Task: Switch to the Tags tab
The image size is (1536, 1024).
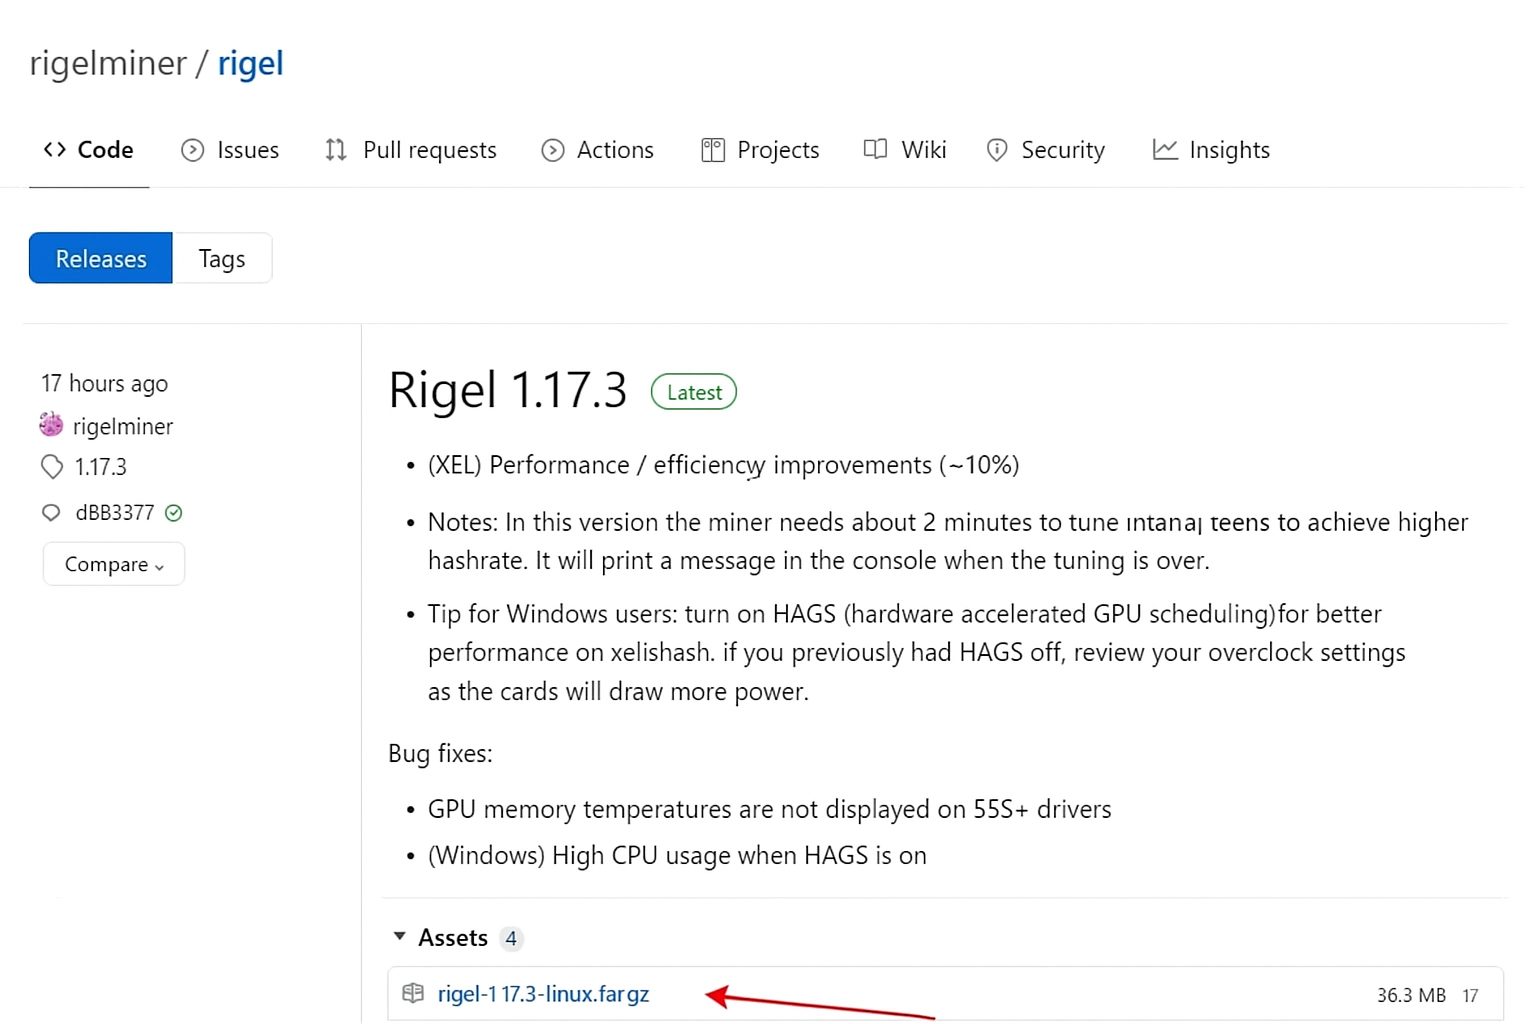Action: [x=221, y=258]
